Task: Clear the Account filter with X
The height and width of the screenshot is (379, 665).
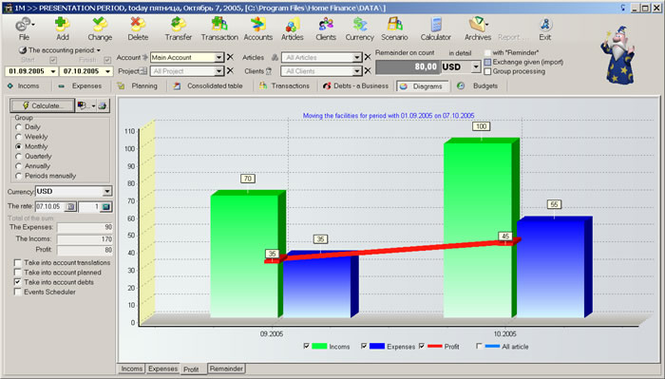Action: (230, 57)
